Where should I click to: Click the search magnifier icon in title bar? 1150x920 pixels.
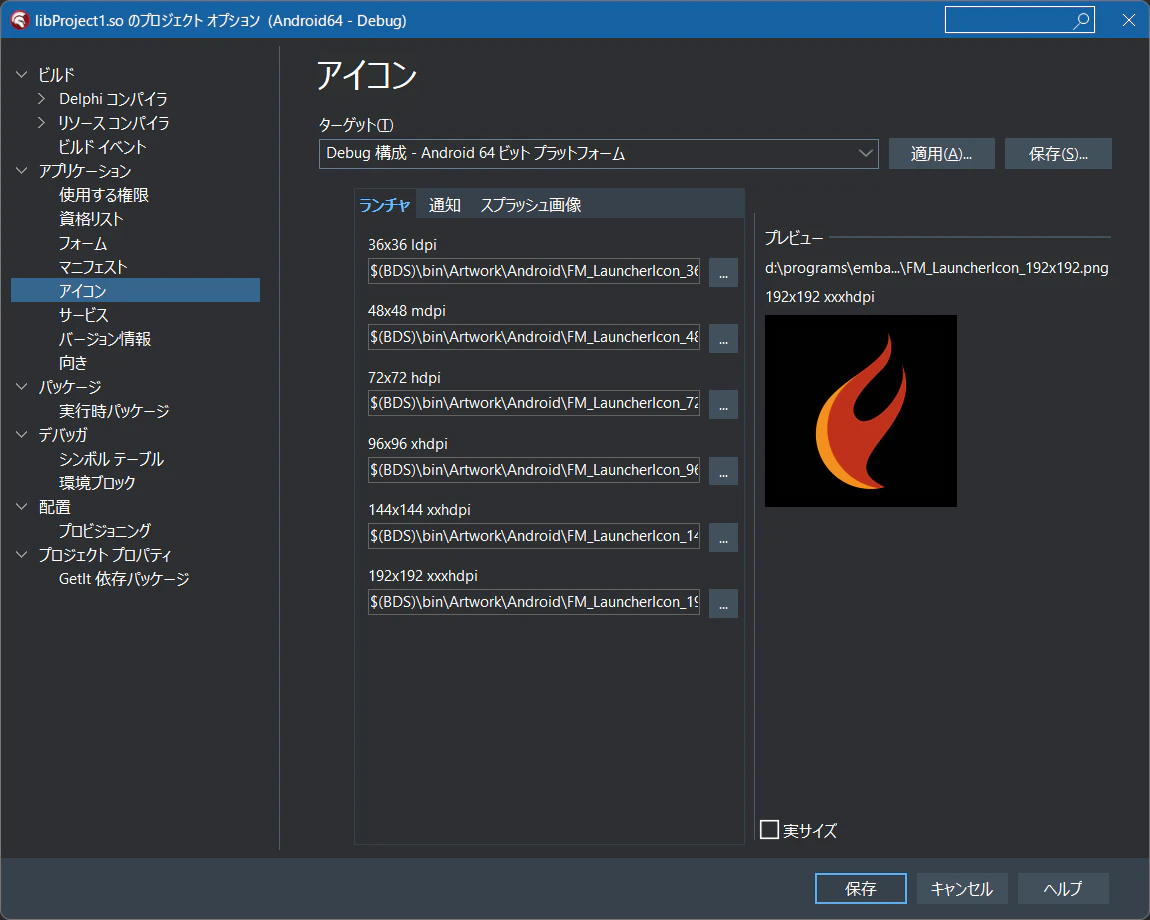pos(1080,21)
